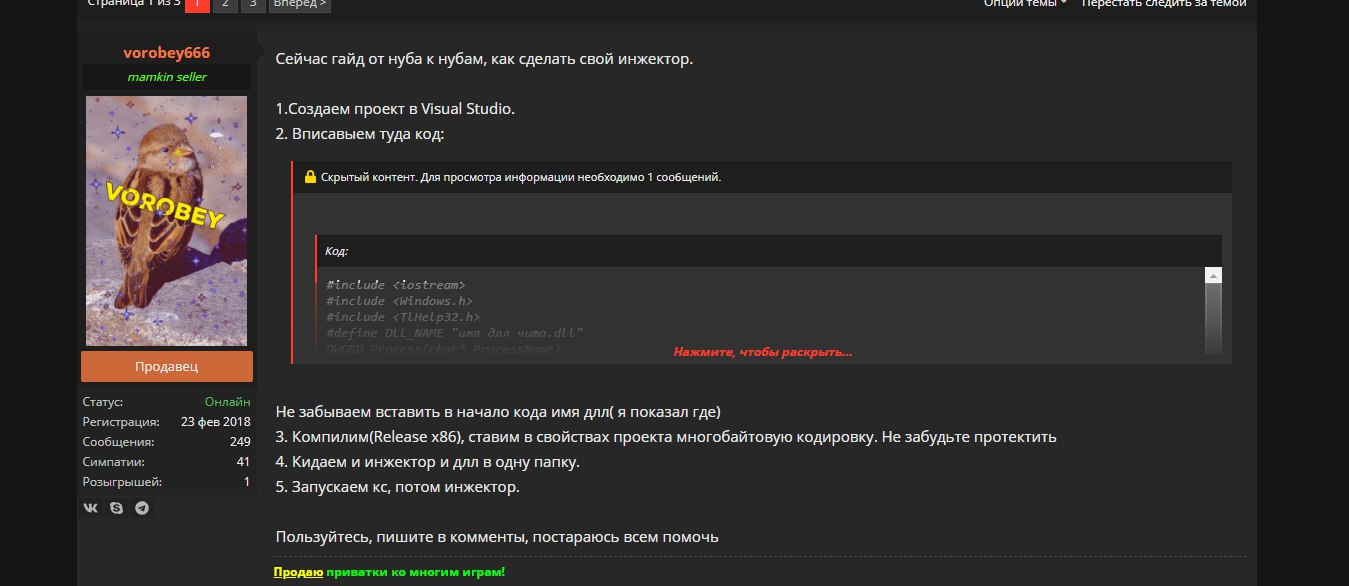Screen dimensions: 1349x586
Task: Click the code block vertical scrollbar thumb
Action: pyautogui.click(x=1213, y=318)
